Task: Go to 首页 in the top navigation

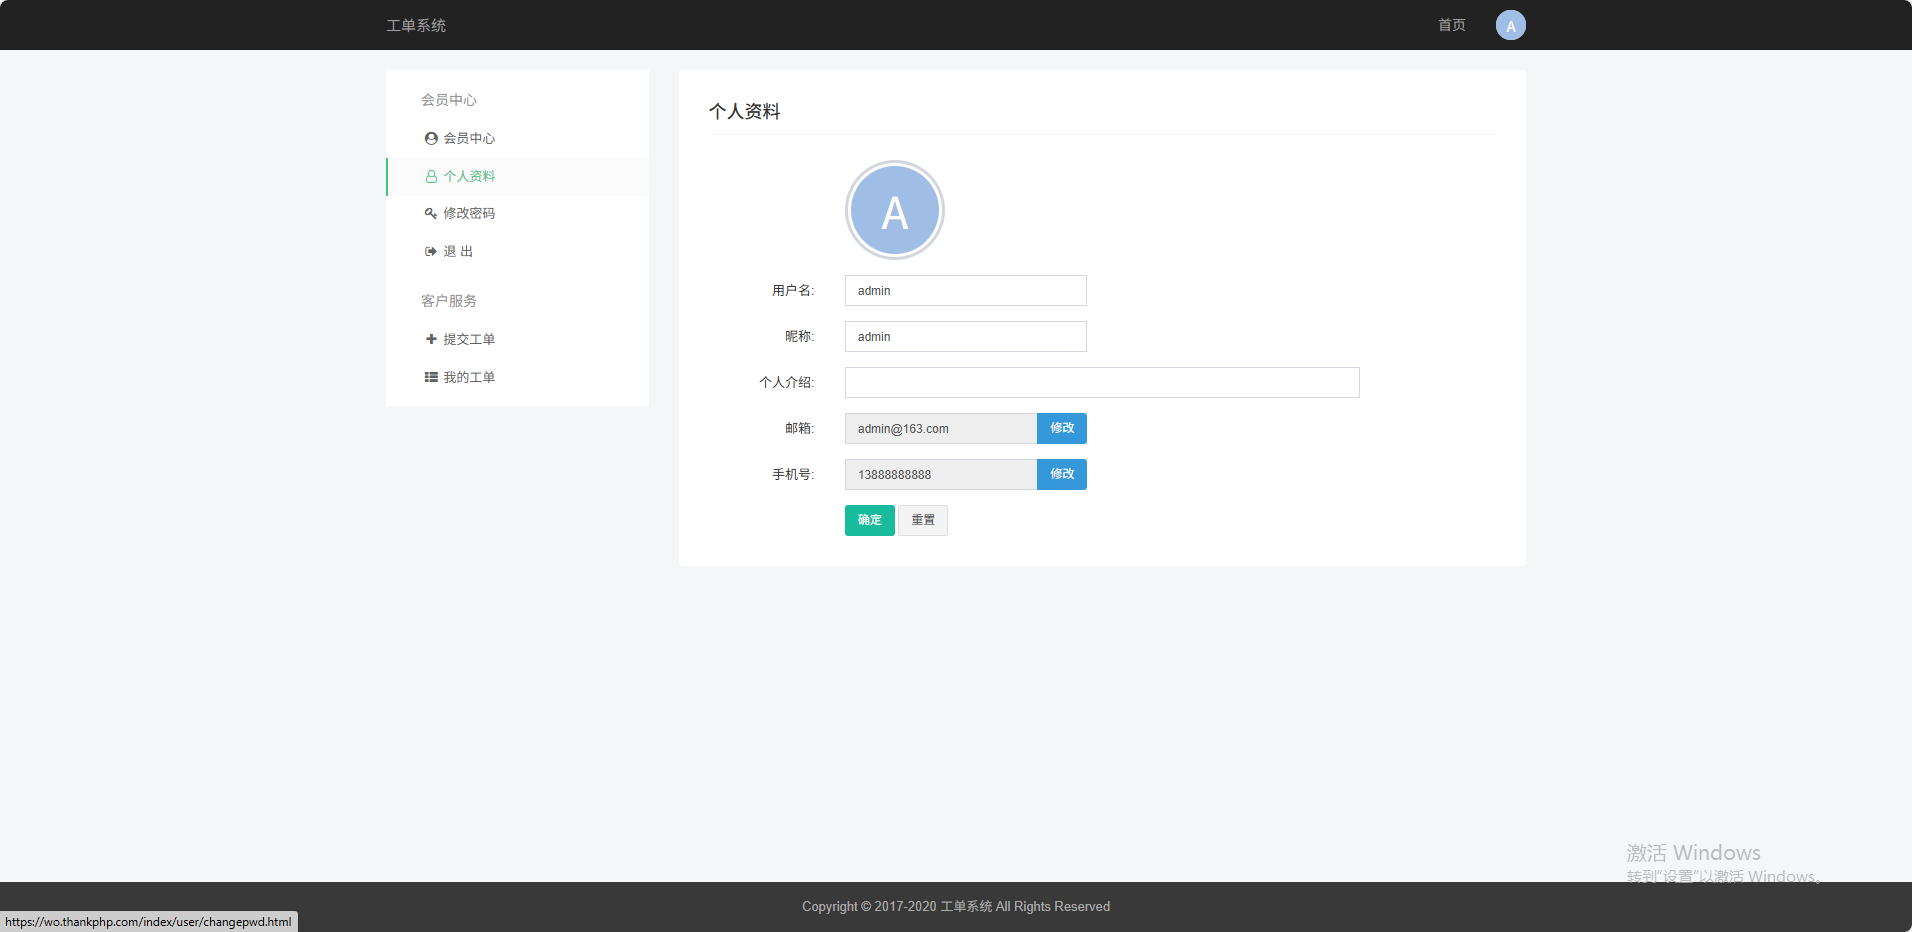Action: pyautogui.click(x=1451, y=26)
